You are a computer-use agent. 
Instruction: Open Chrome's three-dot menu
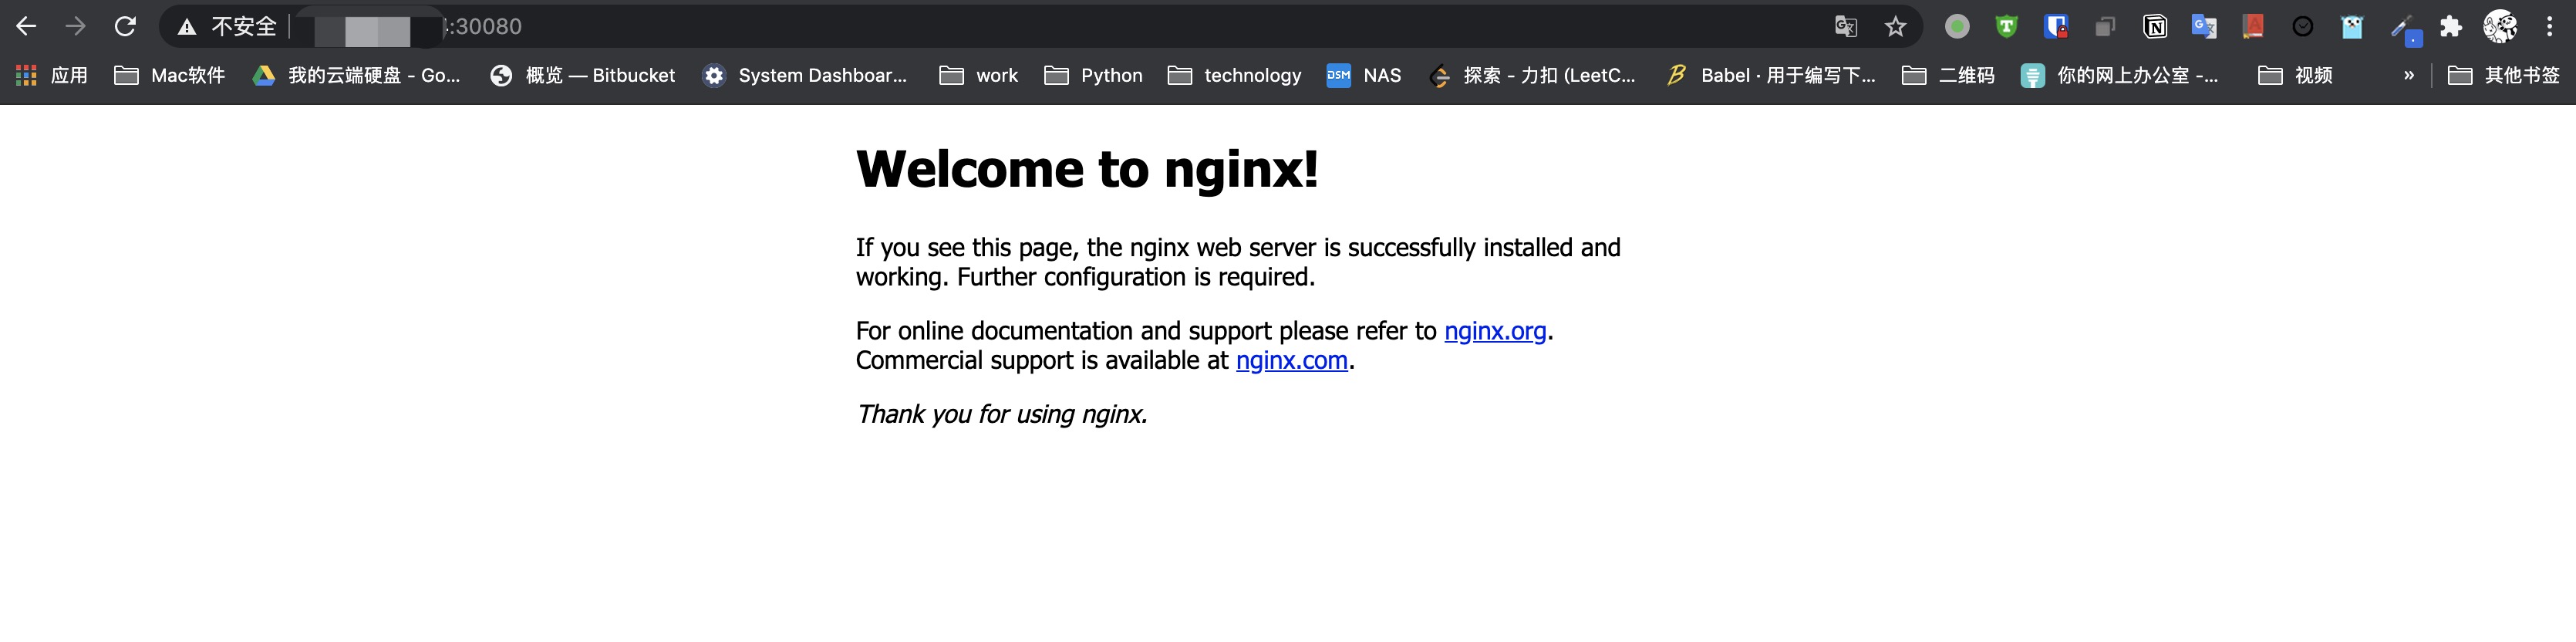pyautogui.click(x=2549, y=27)
